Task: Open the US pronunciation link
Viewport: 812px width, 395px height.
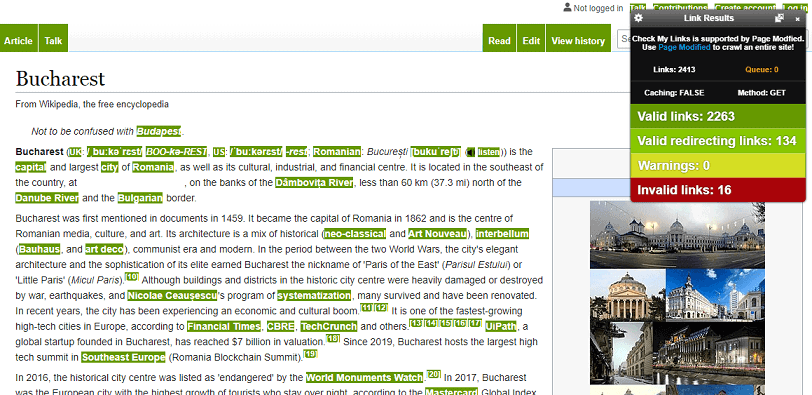Action: pos(219,152)
